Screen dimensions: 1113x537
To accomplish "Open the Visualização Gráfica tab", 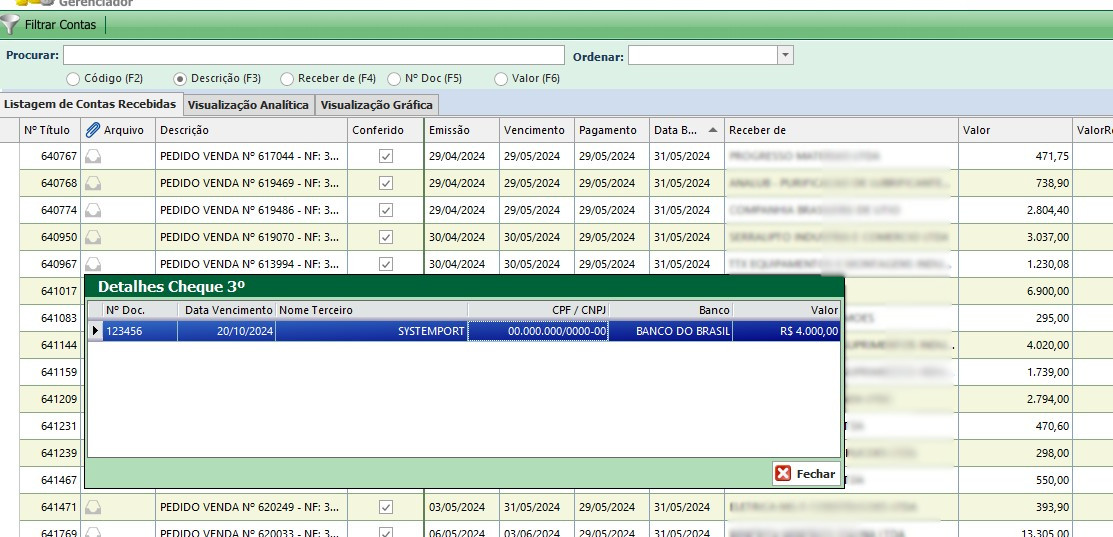I will pos(377,105).
